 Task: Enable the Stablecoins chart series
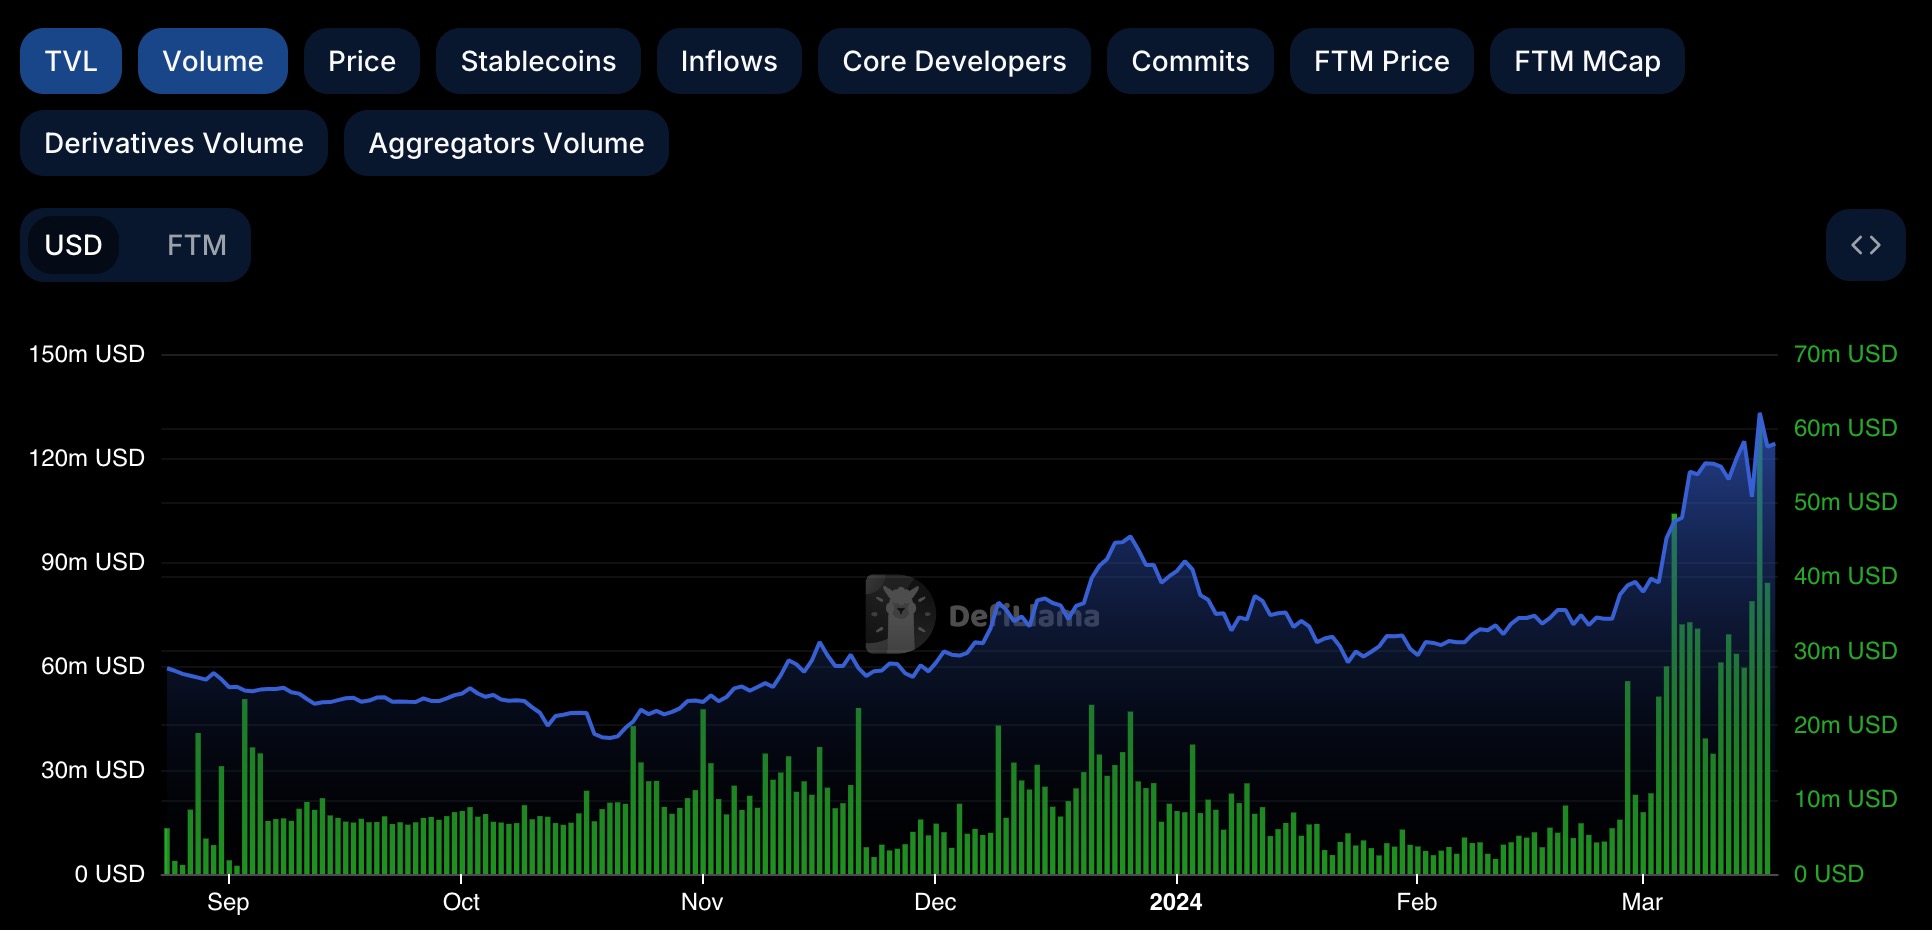click(x=538, y=61)
